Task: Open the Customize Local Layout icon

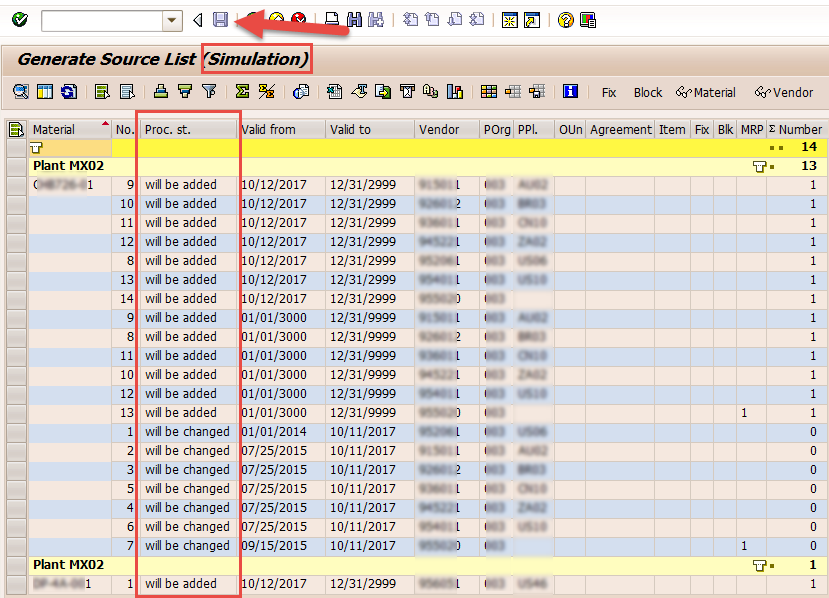Action: click(x=588, y=20)
